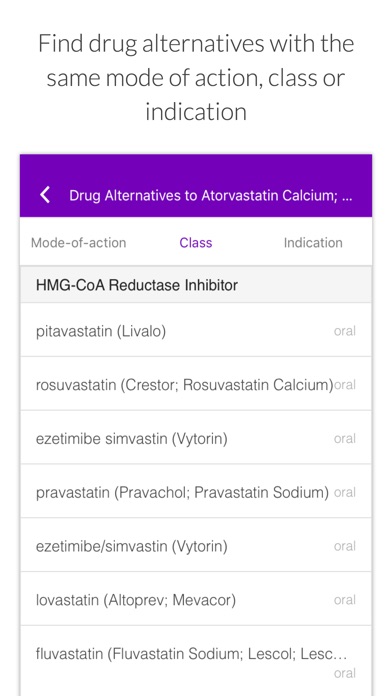The width and height of the screenshot is (392, 696).
Task: Click the oral label under fluvastatin
Action: [345, 673]
